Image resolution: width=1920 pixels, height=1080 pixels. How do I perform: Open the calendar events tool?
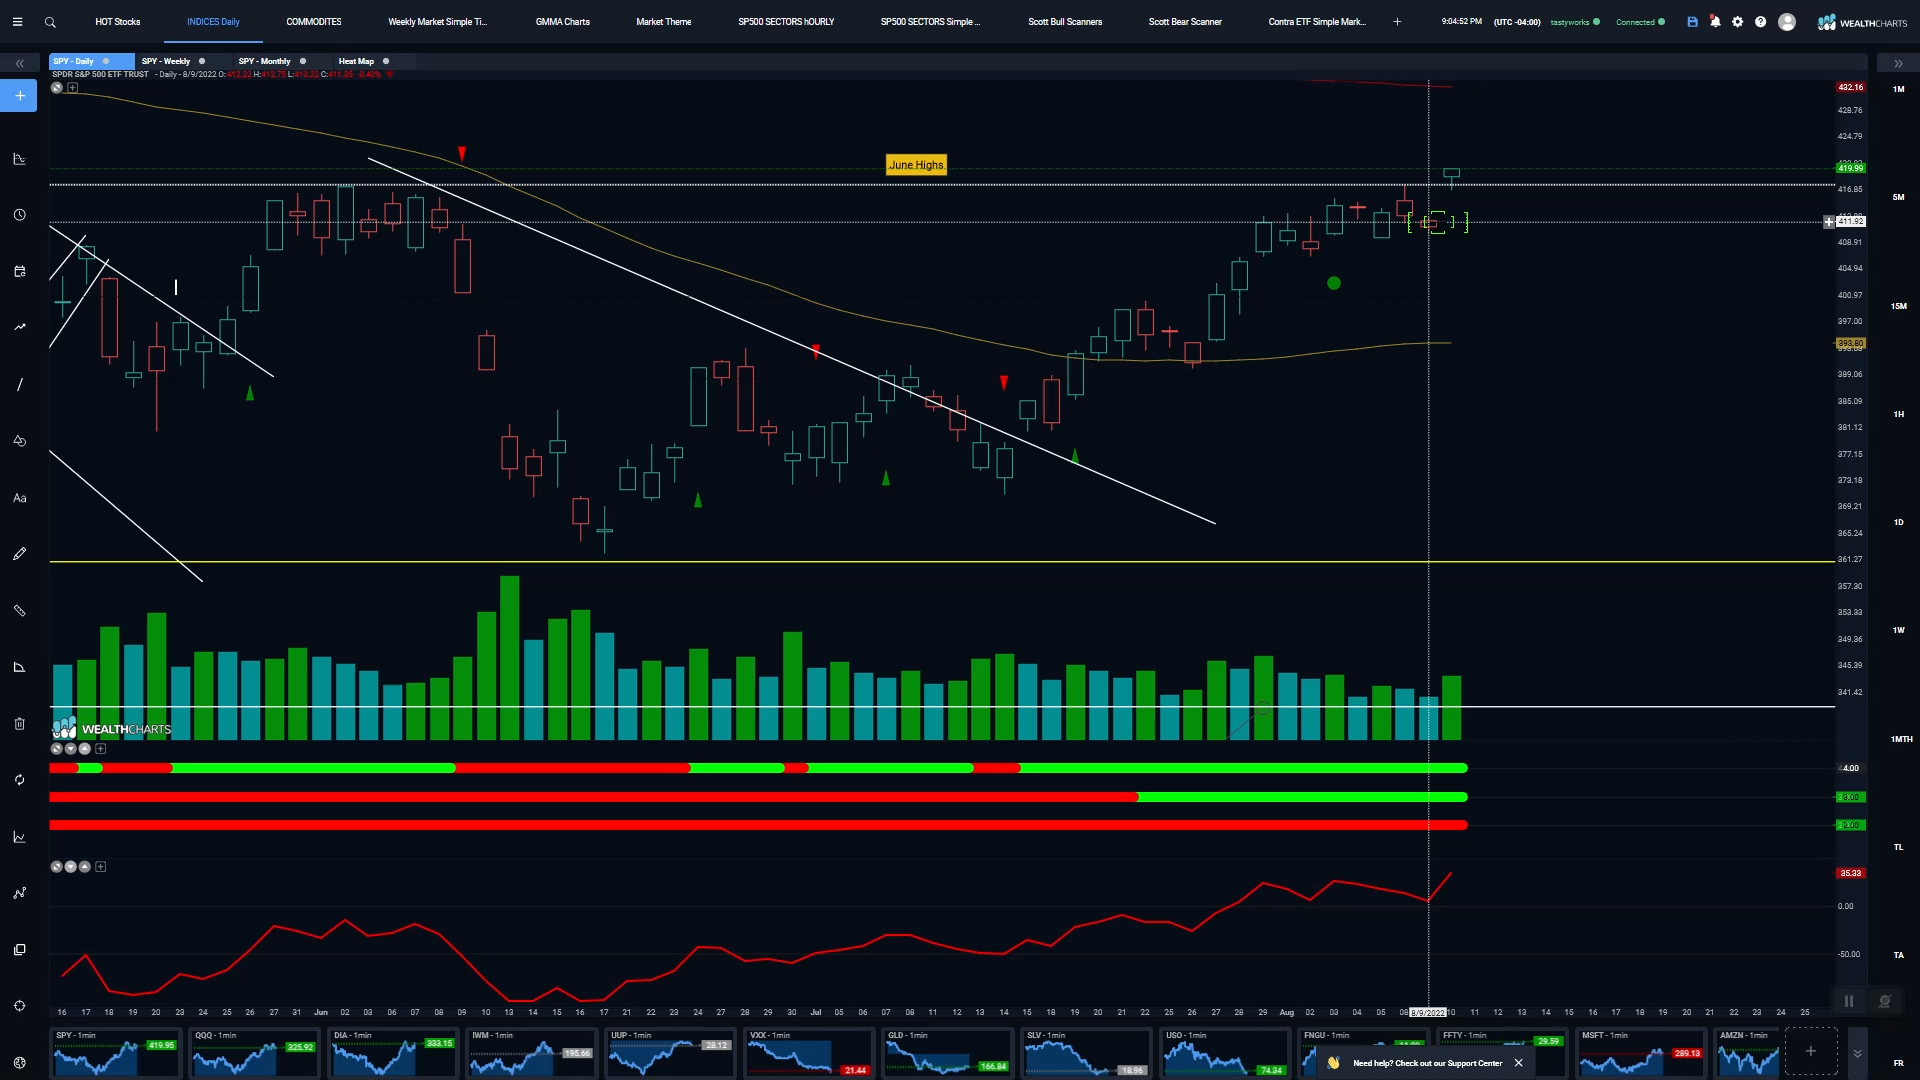tap(19, 271)
